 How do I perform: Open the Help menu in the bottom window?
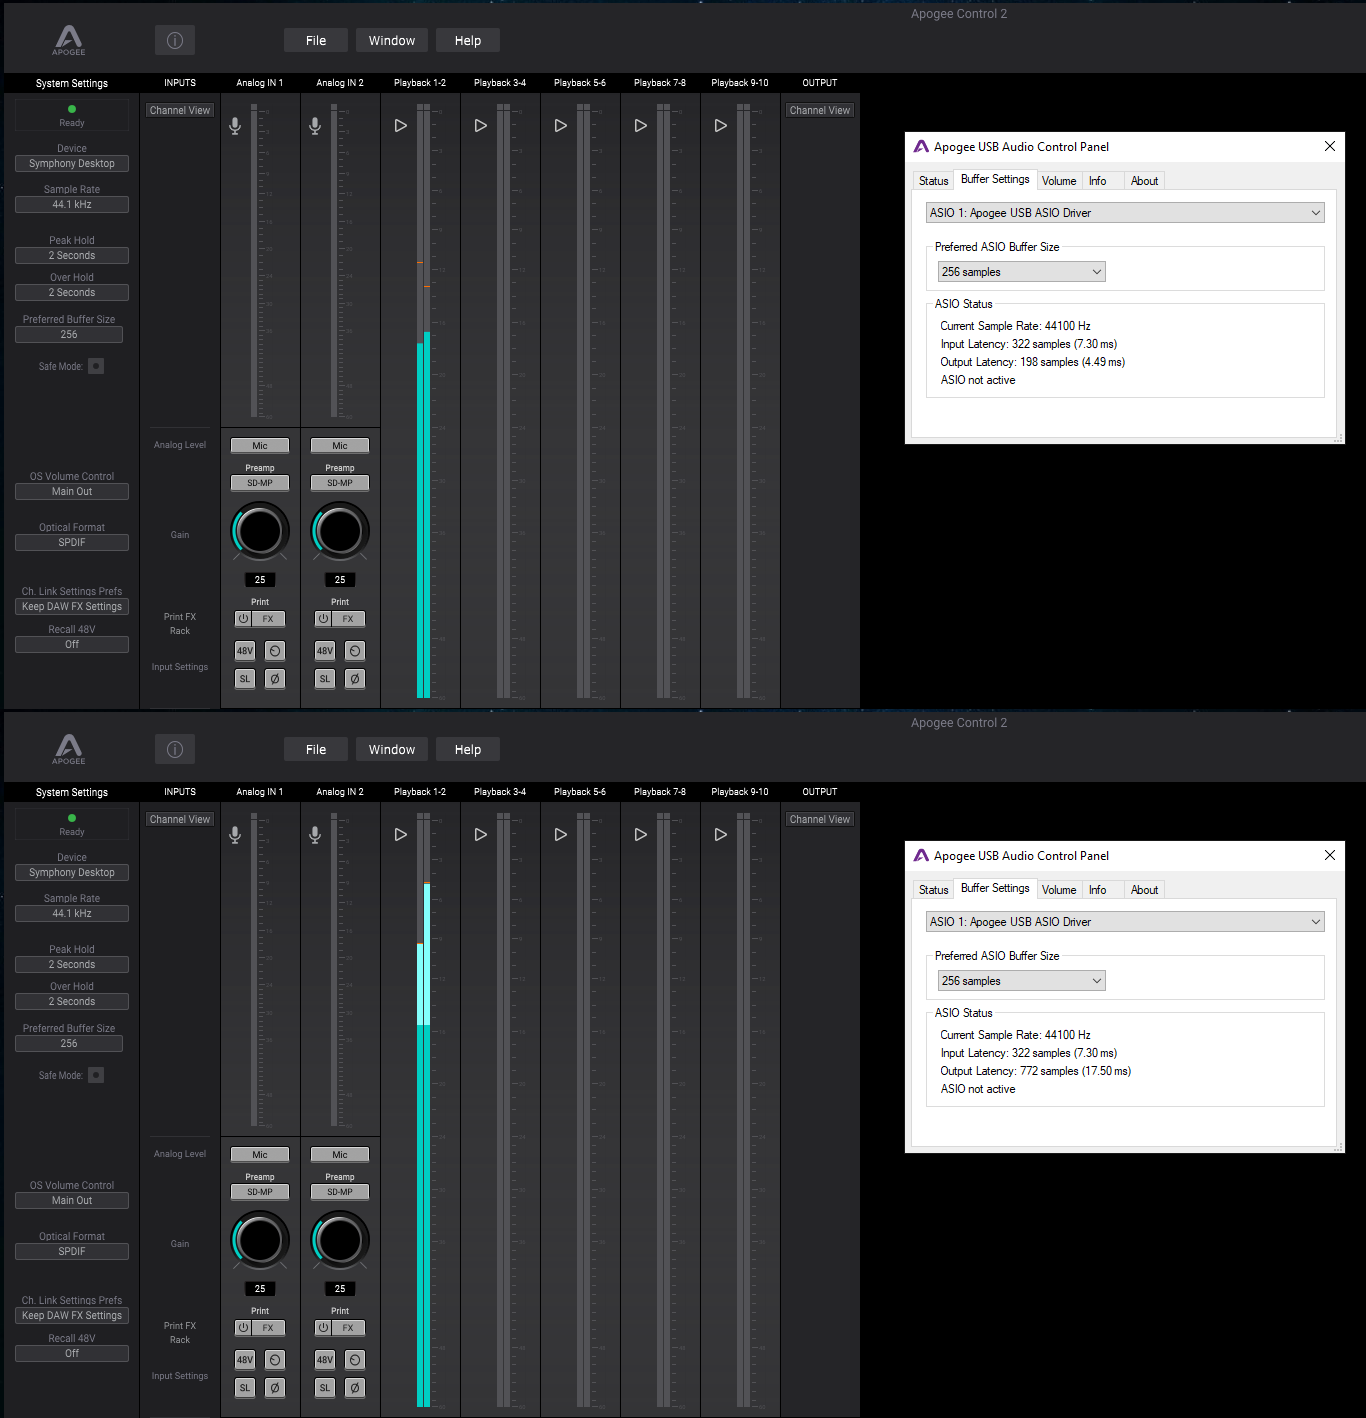[x=468, y=749]
